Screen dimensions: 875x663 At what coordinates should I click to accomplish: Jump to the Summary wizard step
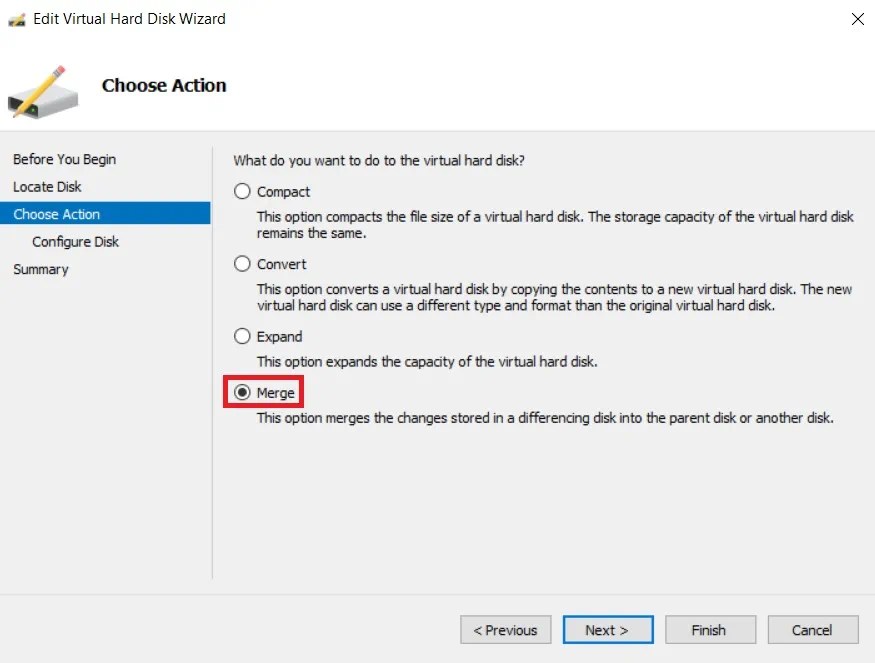tap(40, 269)
